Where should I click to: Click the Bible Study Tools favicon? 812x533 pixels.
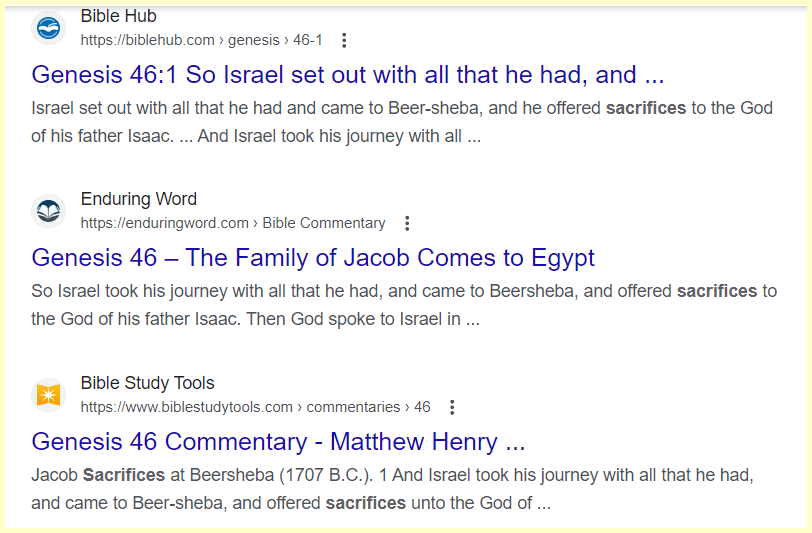(x=48, y=395)
